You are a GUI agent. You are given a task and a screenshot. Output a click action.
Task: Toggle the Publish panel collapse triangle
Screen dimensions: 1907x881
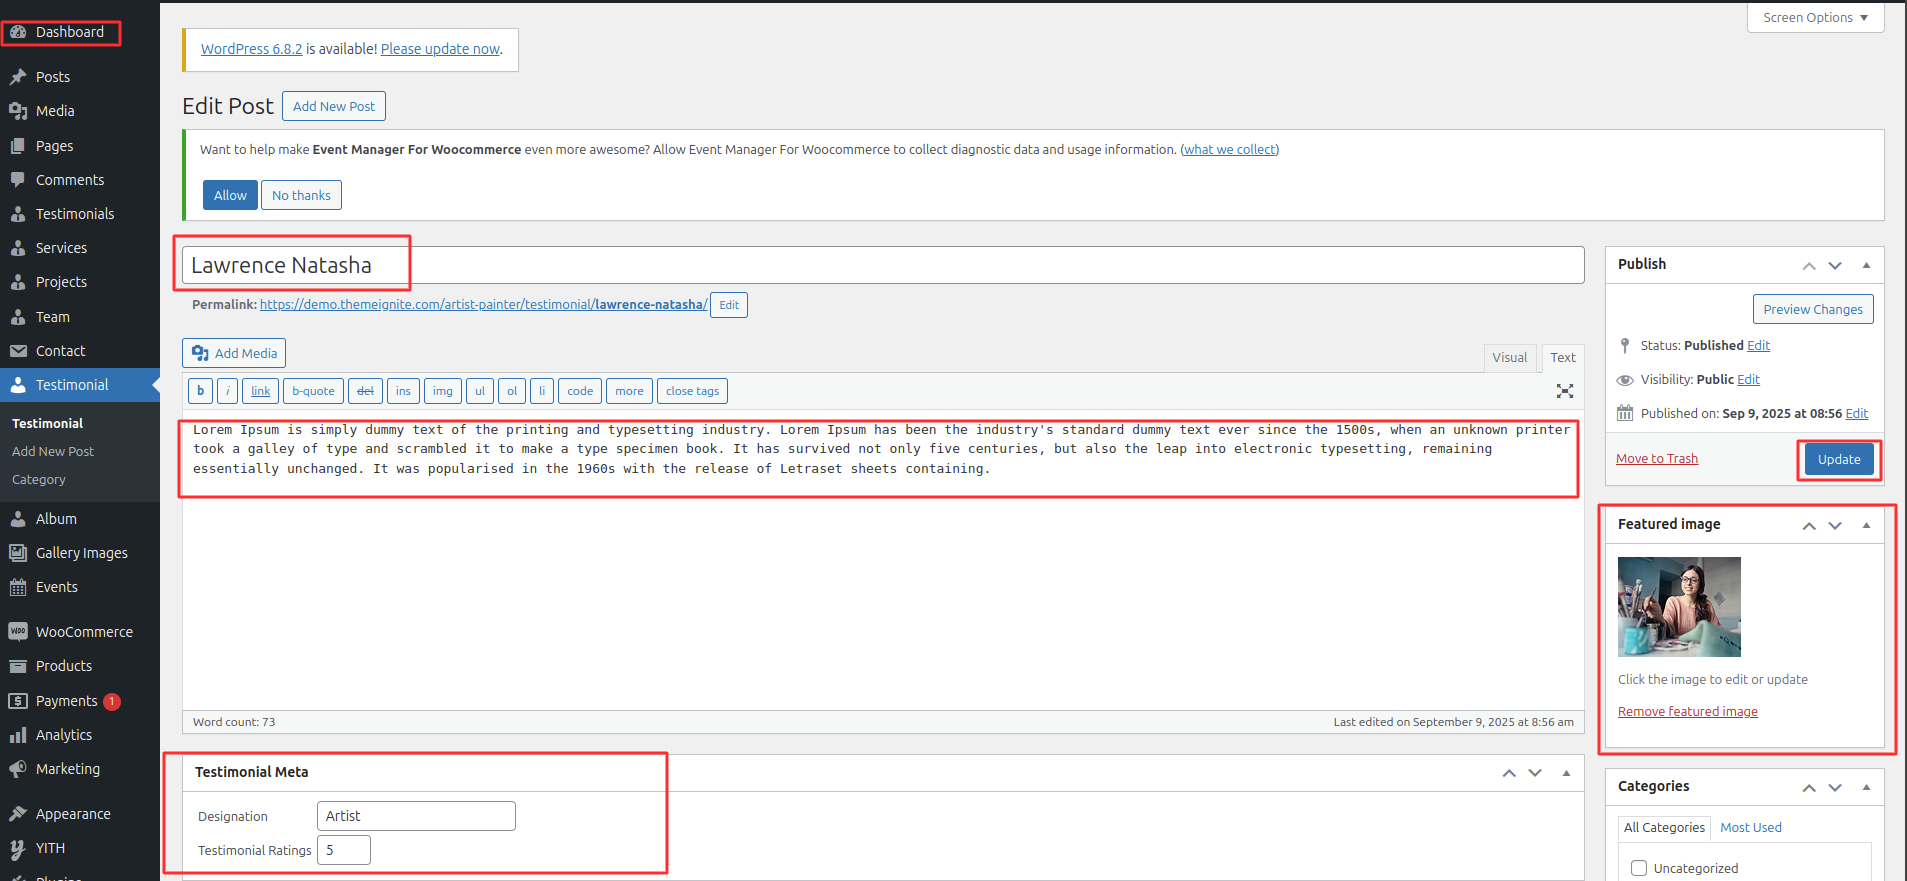[x=1866, y=265]
